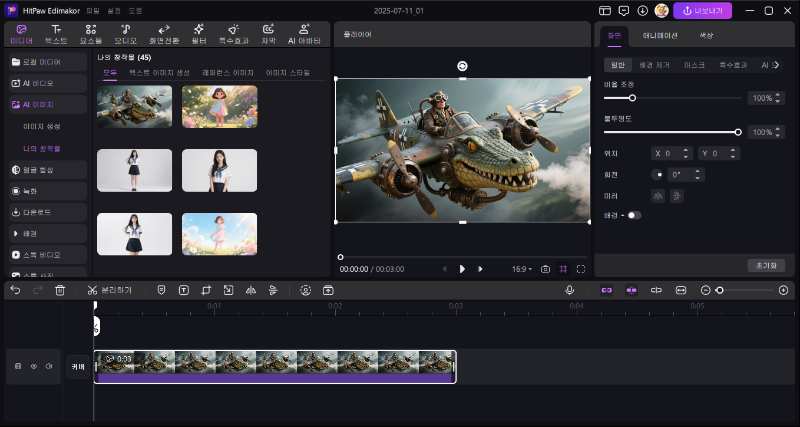Click the redo arrow in timeline toolbar
Viewport: 800px width, 427px height.
(x=37, y=290)
